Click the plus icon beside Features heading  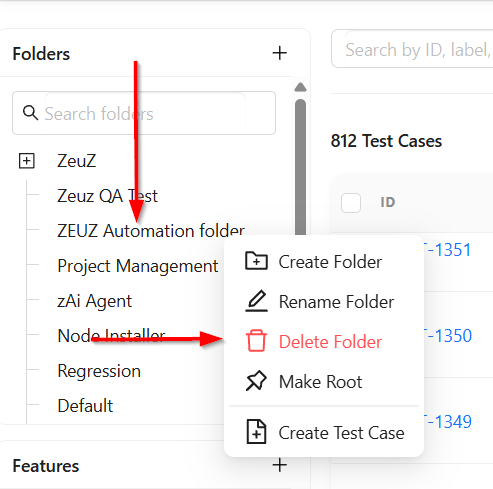click(x=280, y=465)
